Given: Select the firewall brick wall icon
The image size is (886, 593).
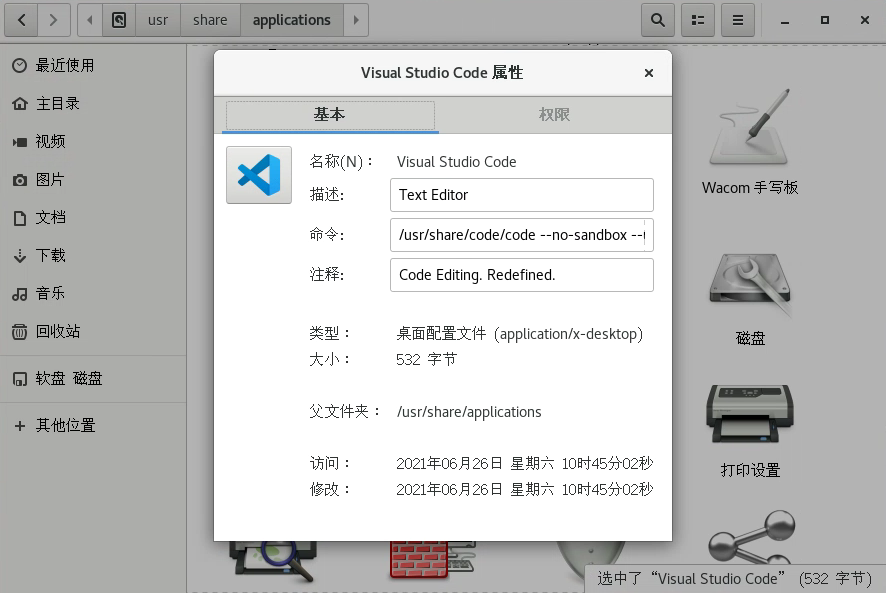Looking at the screenshot, I should pos(432,560).
